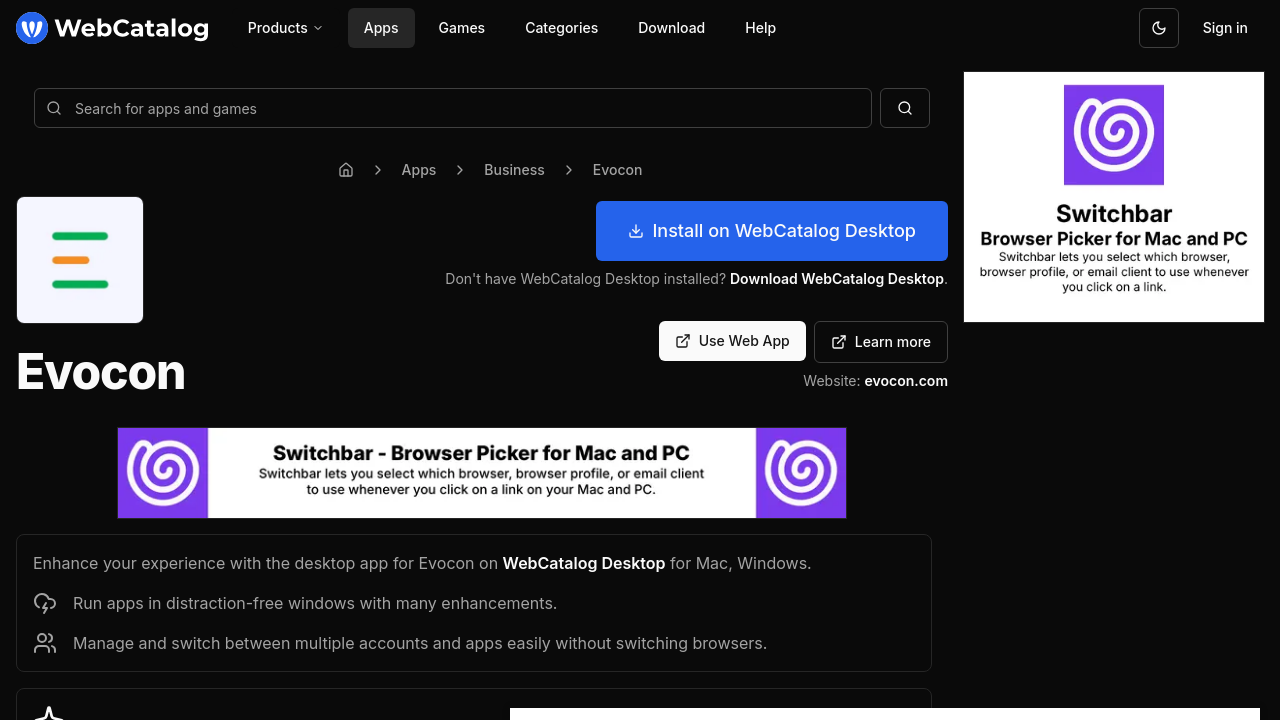The image size is (1280, 720).
Task: Open the Download nav item
Action: [672, 28]
